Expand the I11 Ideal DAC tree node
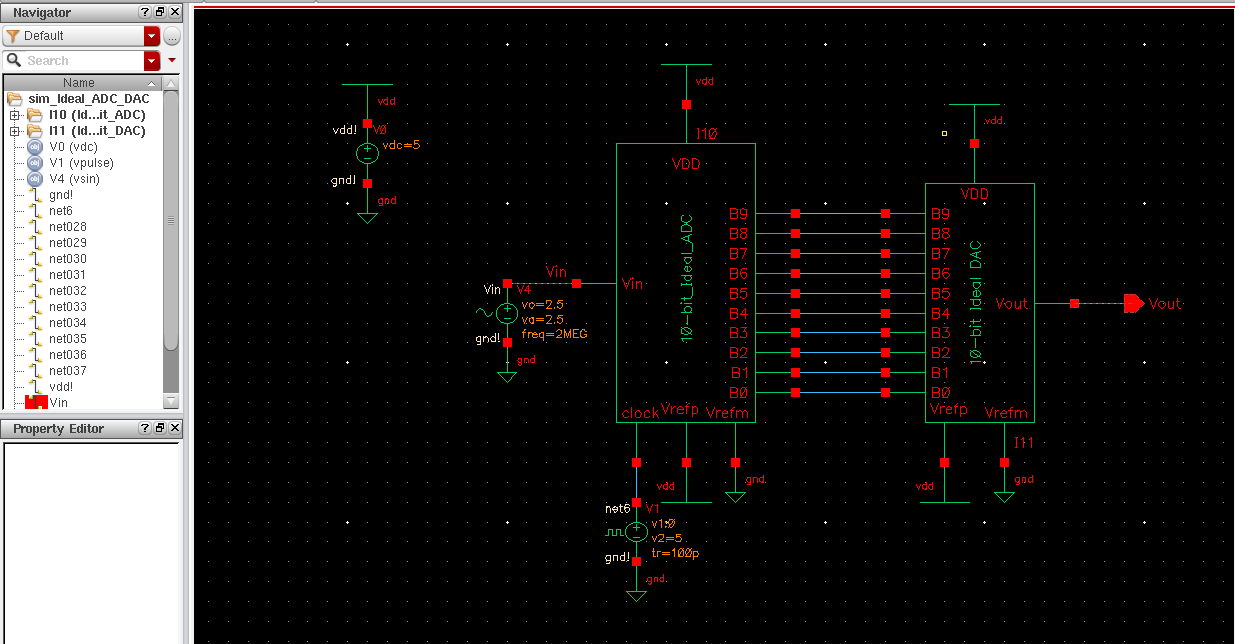 coord(15,131)
